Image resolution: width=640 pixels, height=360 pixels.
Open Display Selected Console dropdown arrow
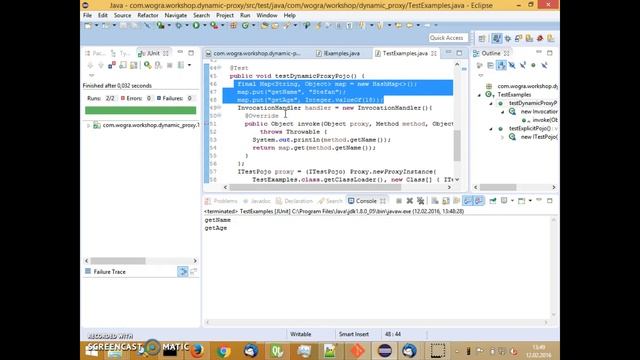click(512, 201)
